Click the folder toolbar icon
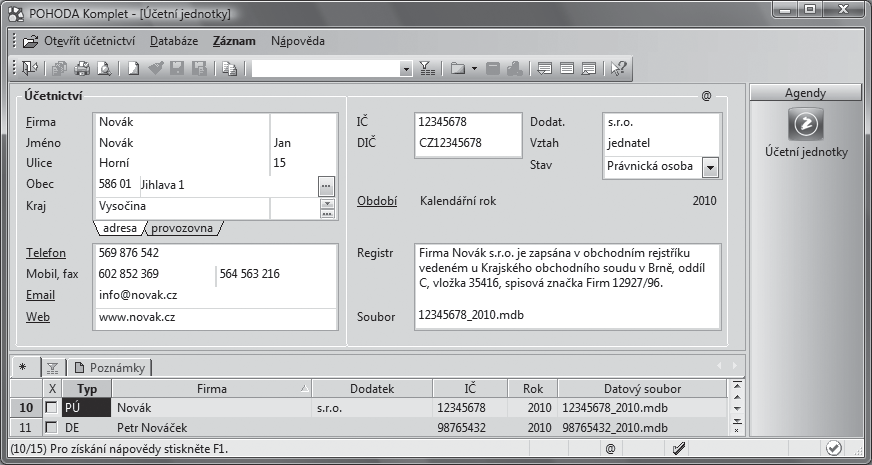 click(458, 68)
